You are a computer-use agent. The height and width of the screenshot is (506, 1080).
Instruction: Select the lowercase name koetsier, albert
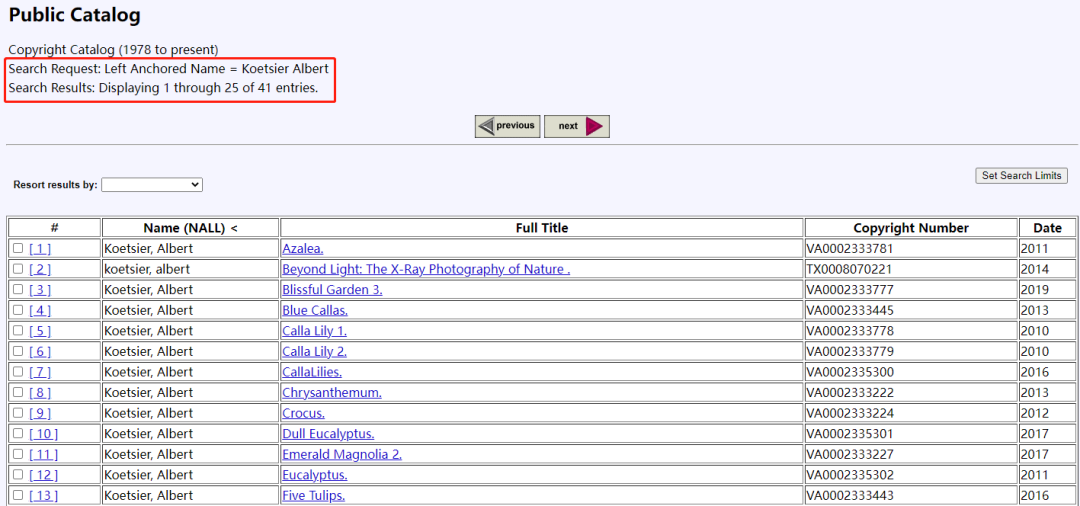[147, 269]
